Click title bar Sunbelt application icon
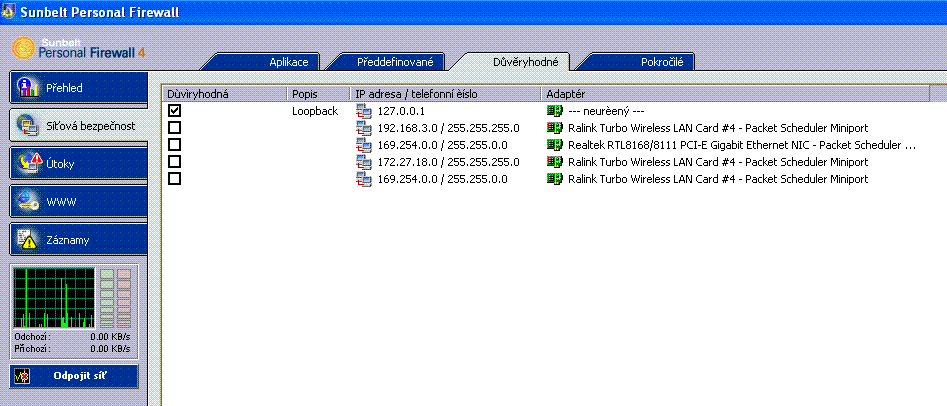The image size is (947, 406). (x=8, y=12)
